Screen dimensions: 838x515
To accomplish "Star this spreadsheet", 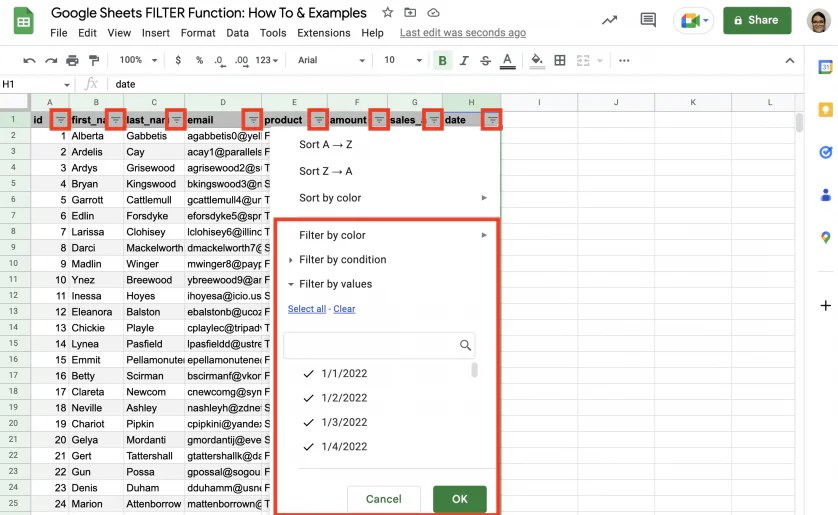I will [387, 12].
